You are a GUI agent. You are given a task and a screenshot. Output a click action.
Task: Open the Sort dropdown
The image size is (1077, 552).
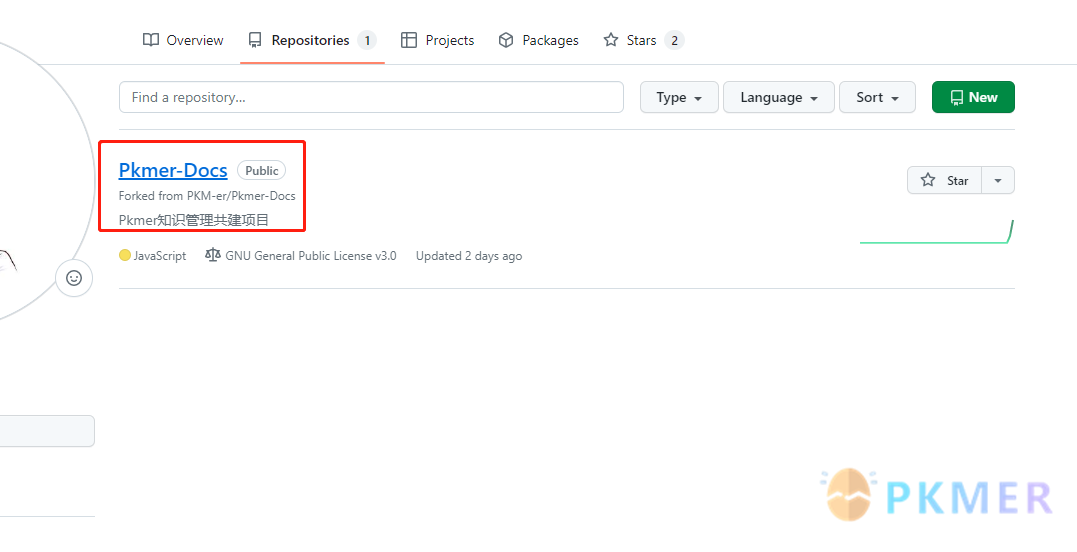click(x=877, y=97)
